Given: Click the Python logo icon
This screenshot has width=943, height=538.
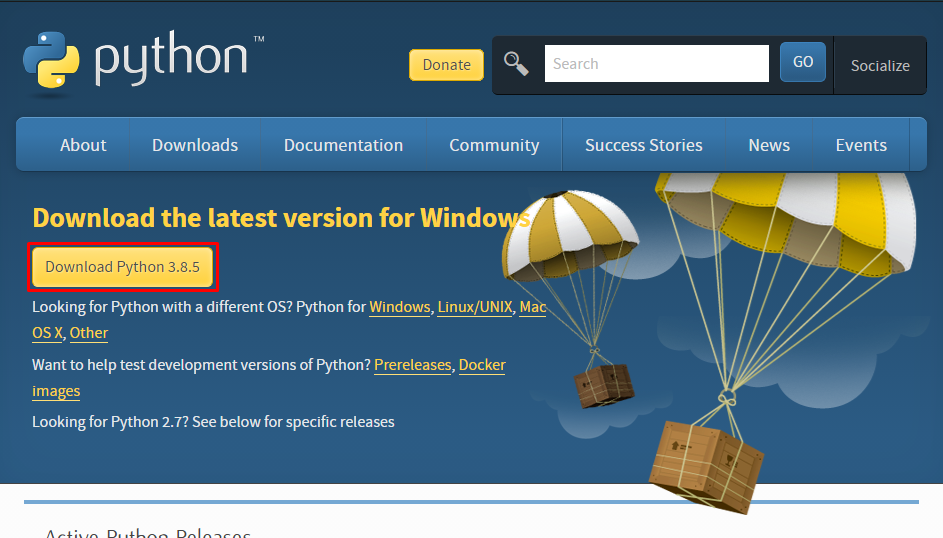Looking at the screenshot, I should click(51, 60).
